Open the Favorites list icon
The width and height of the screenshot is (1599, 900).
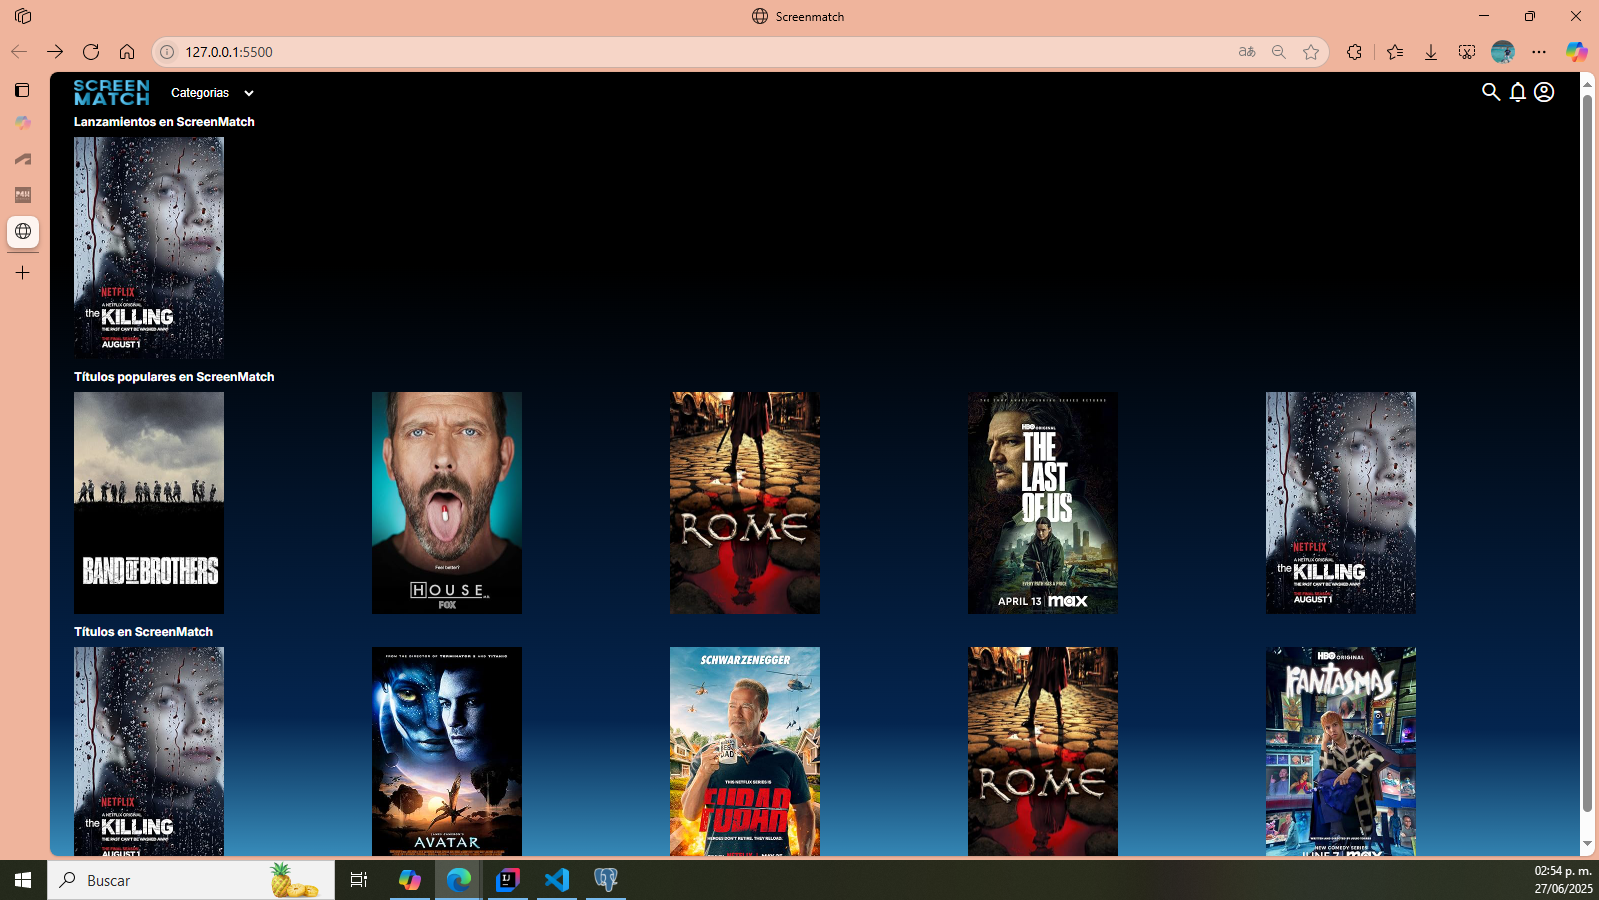click(1395, 52)
